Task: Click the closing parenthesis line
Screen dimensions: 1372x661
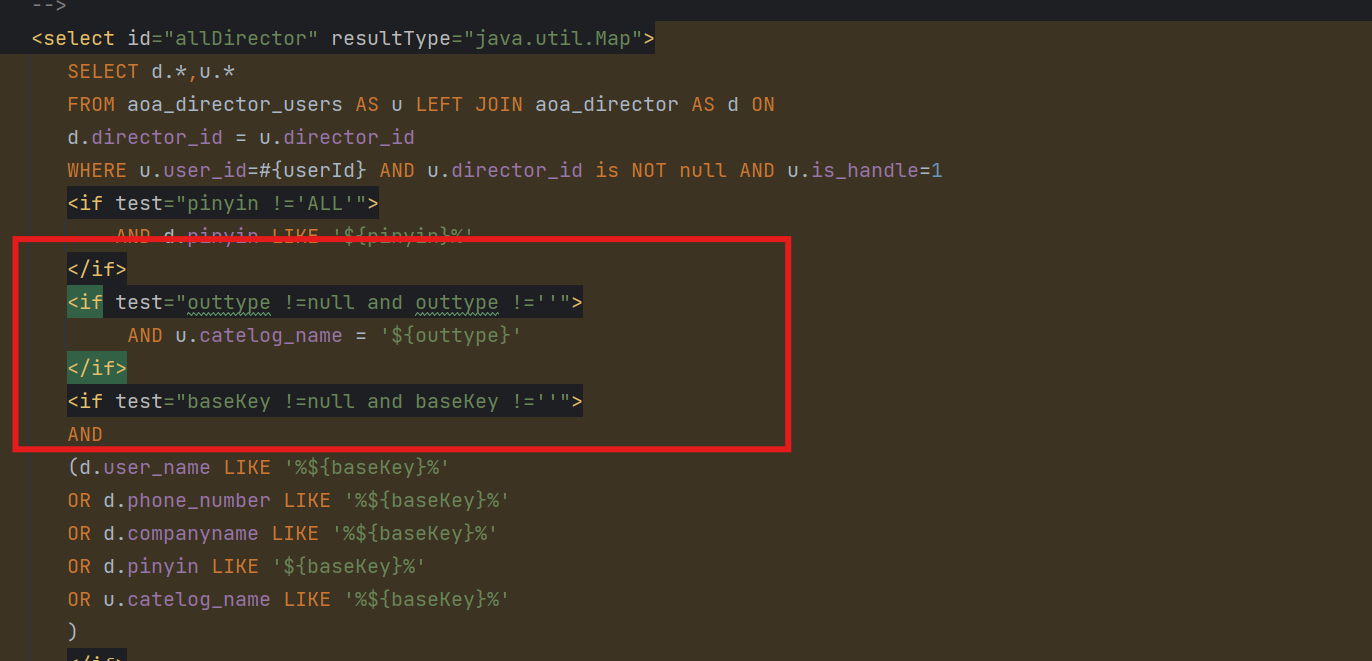Action: coord(72,633)
